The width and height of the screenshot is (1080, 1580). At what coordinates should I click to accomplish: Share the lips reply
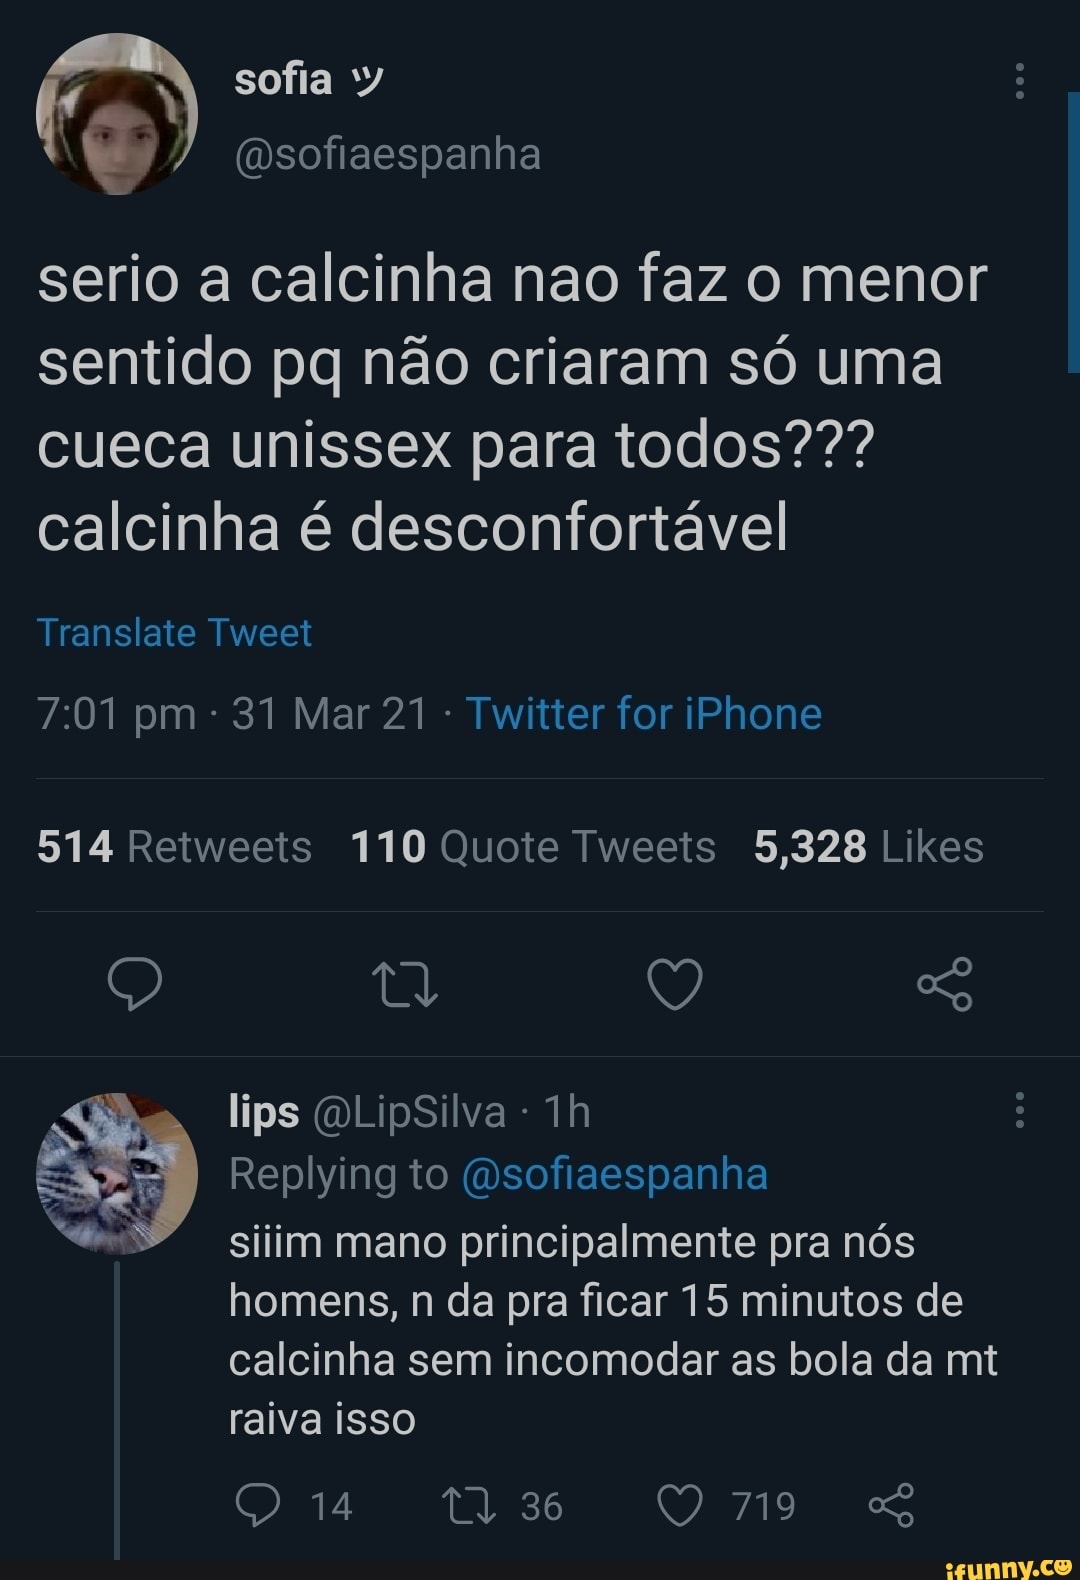[x=891, y=1505]
